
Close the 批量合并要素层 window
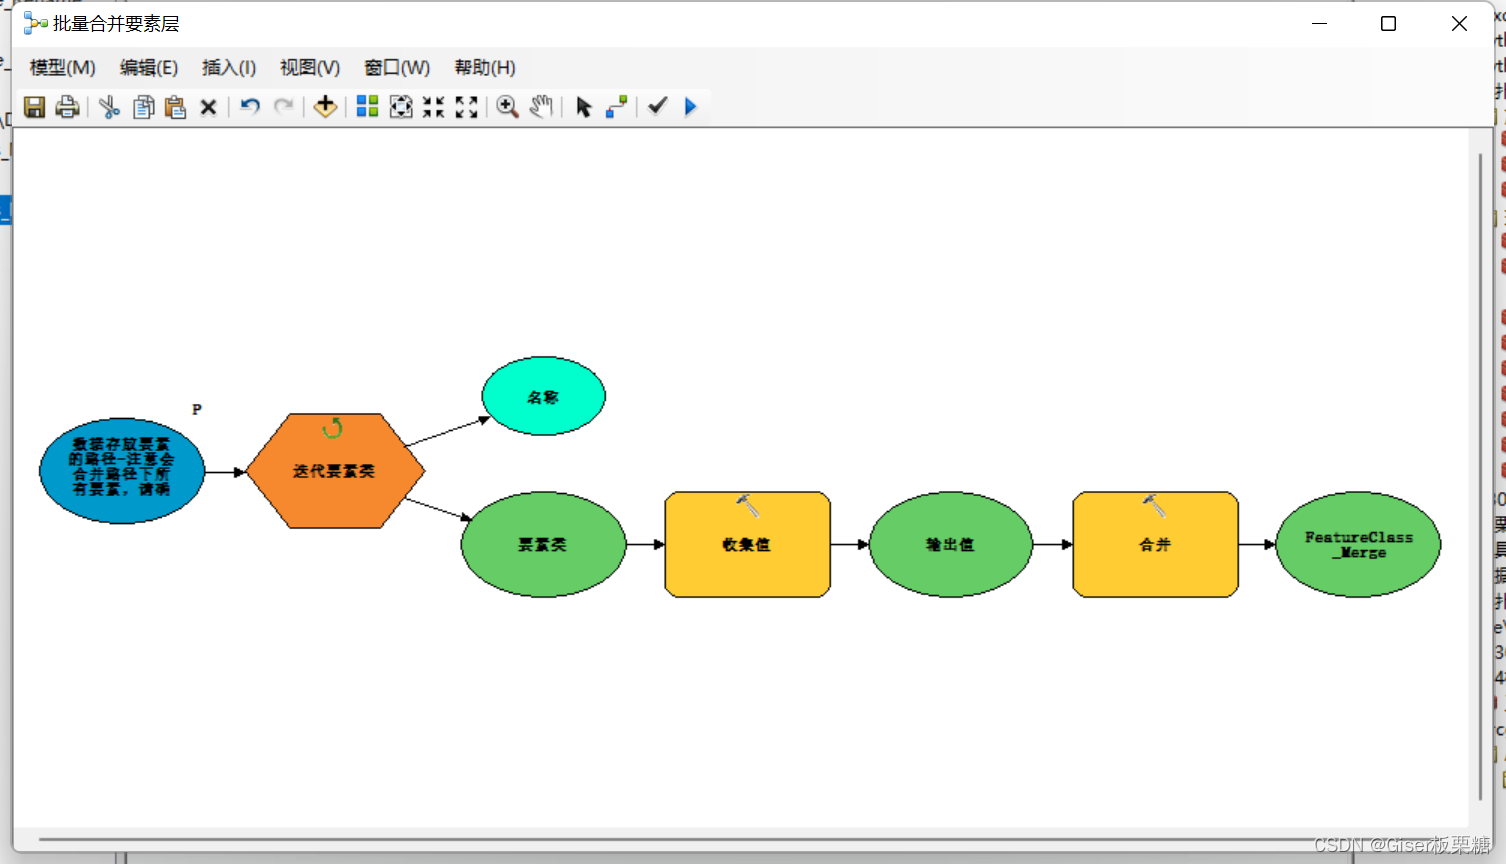click(1459, 24)
